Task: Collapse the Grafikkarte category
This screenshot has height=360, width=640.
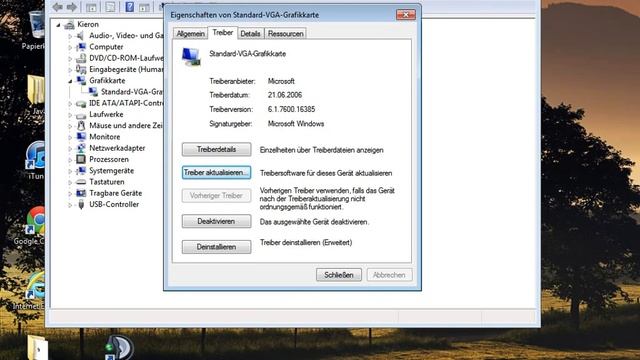Action: coord(70,81)
